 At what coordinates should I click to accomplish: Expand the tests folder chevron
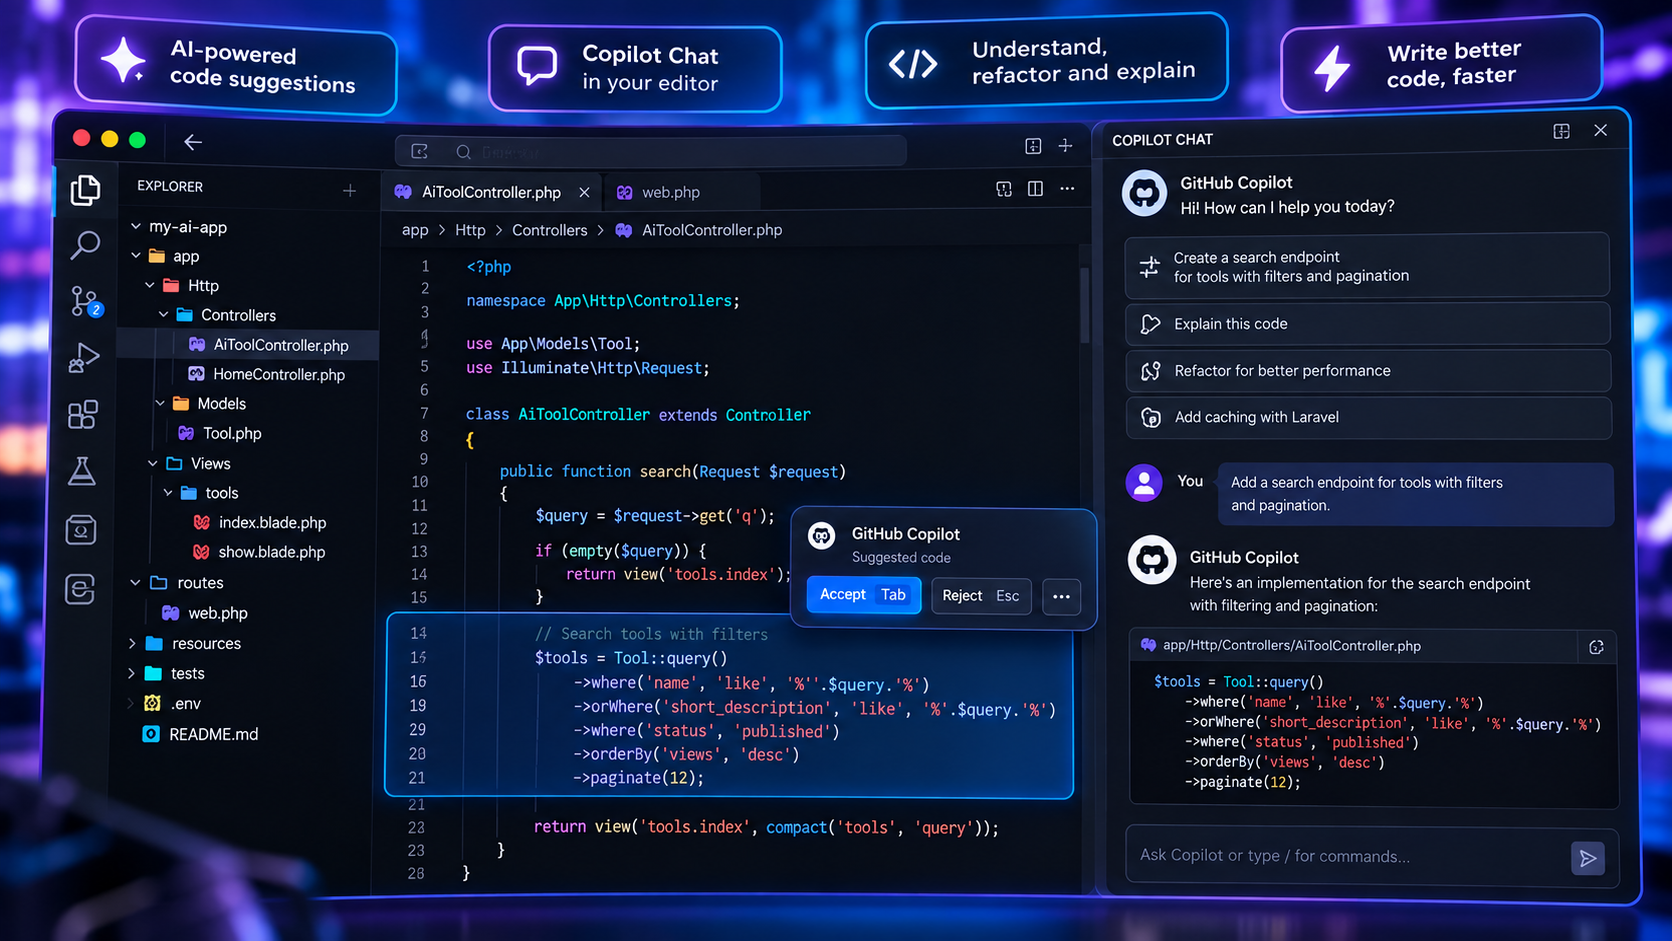coord(132,673)
